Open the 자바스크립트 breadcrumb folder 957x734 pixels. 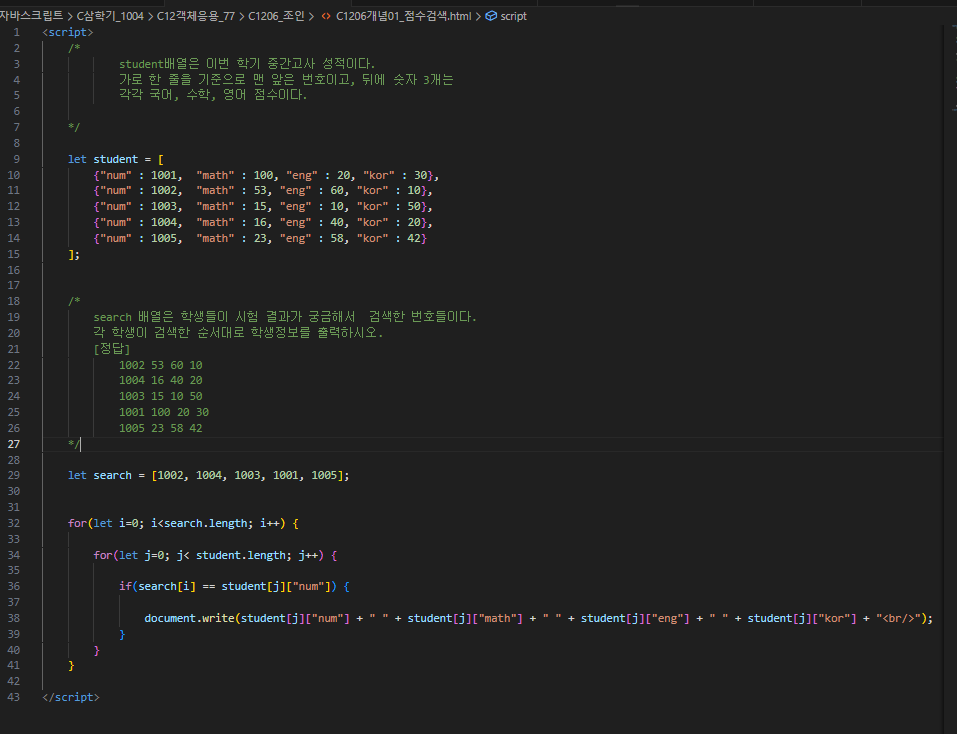31,16
